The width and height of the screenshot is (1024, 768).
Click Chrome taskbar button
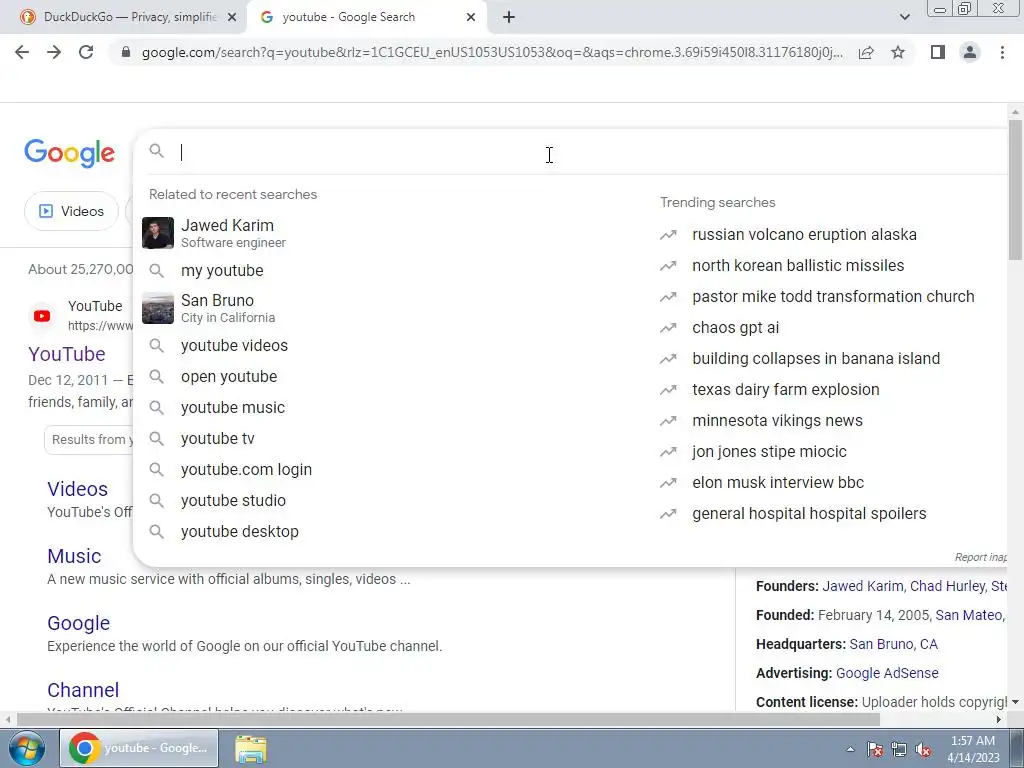(139, 748)
